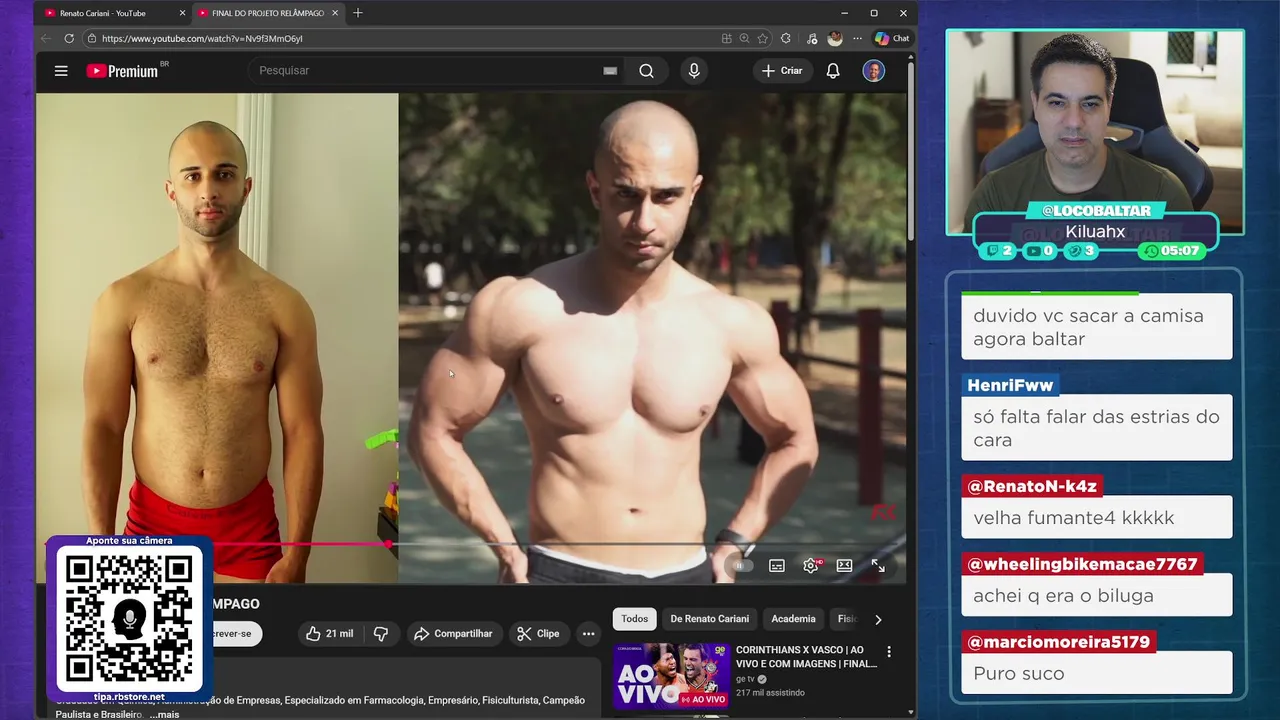Viewport: 1280px width, 720px height.
Task: Click the tipa.rbstore.net QR code
Action: tap(129, 617)
